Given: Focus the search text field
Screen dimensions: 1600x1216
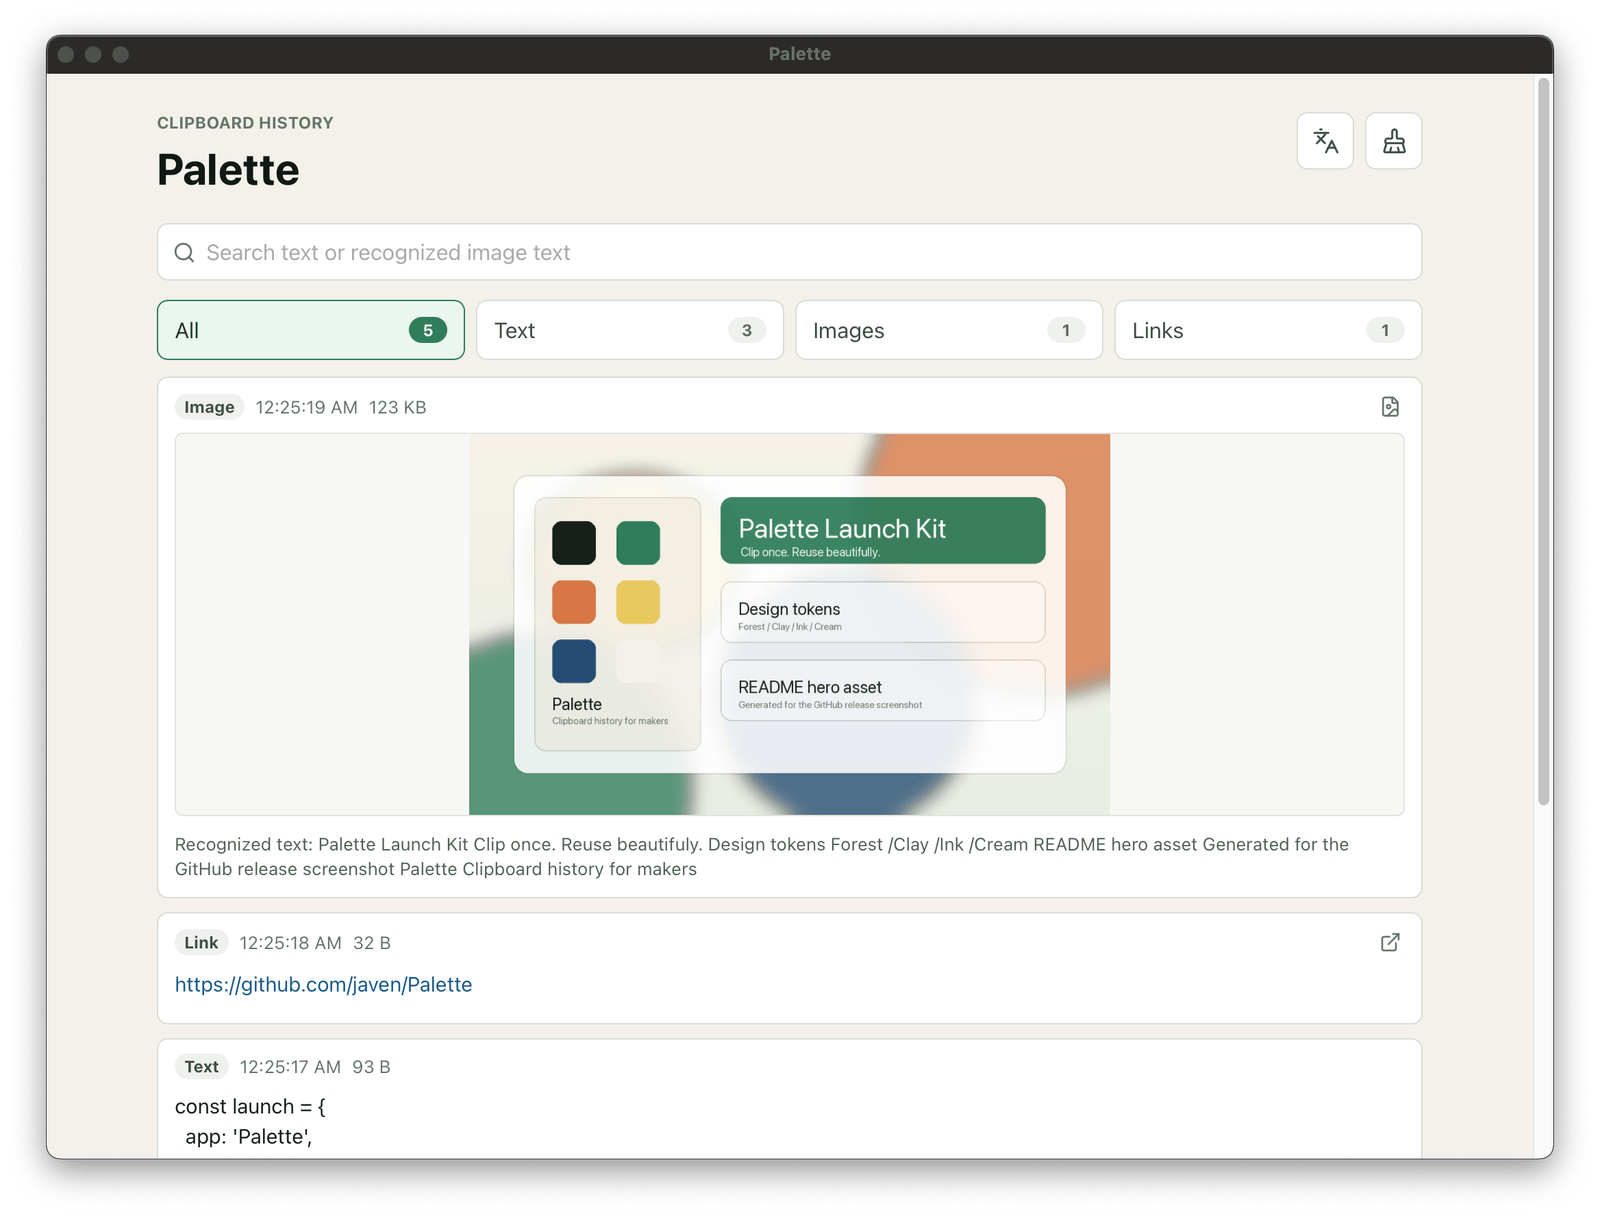Looking at the screenshot, I should 789,252.
